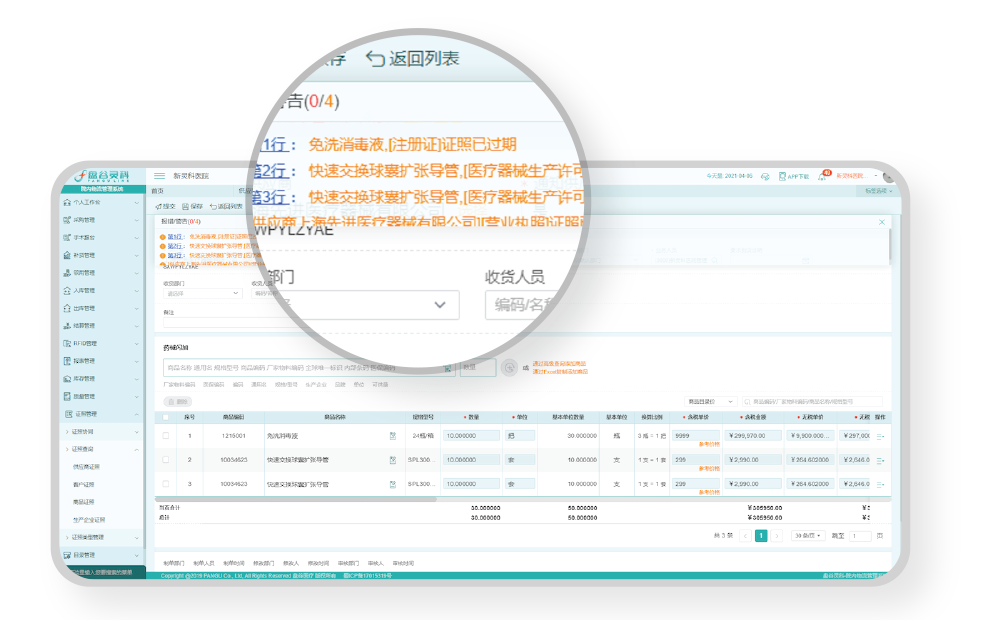Open detail icon in table row 2
The image size is (1000, 620).
pos(392,460)
